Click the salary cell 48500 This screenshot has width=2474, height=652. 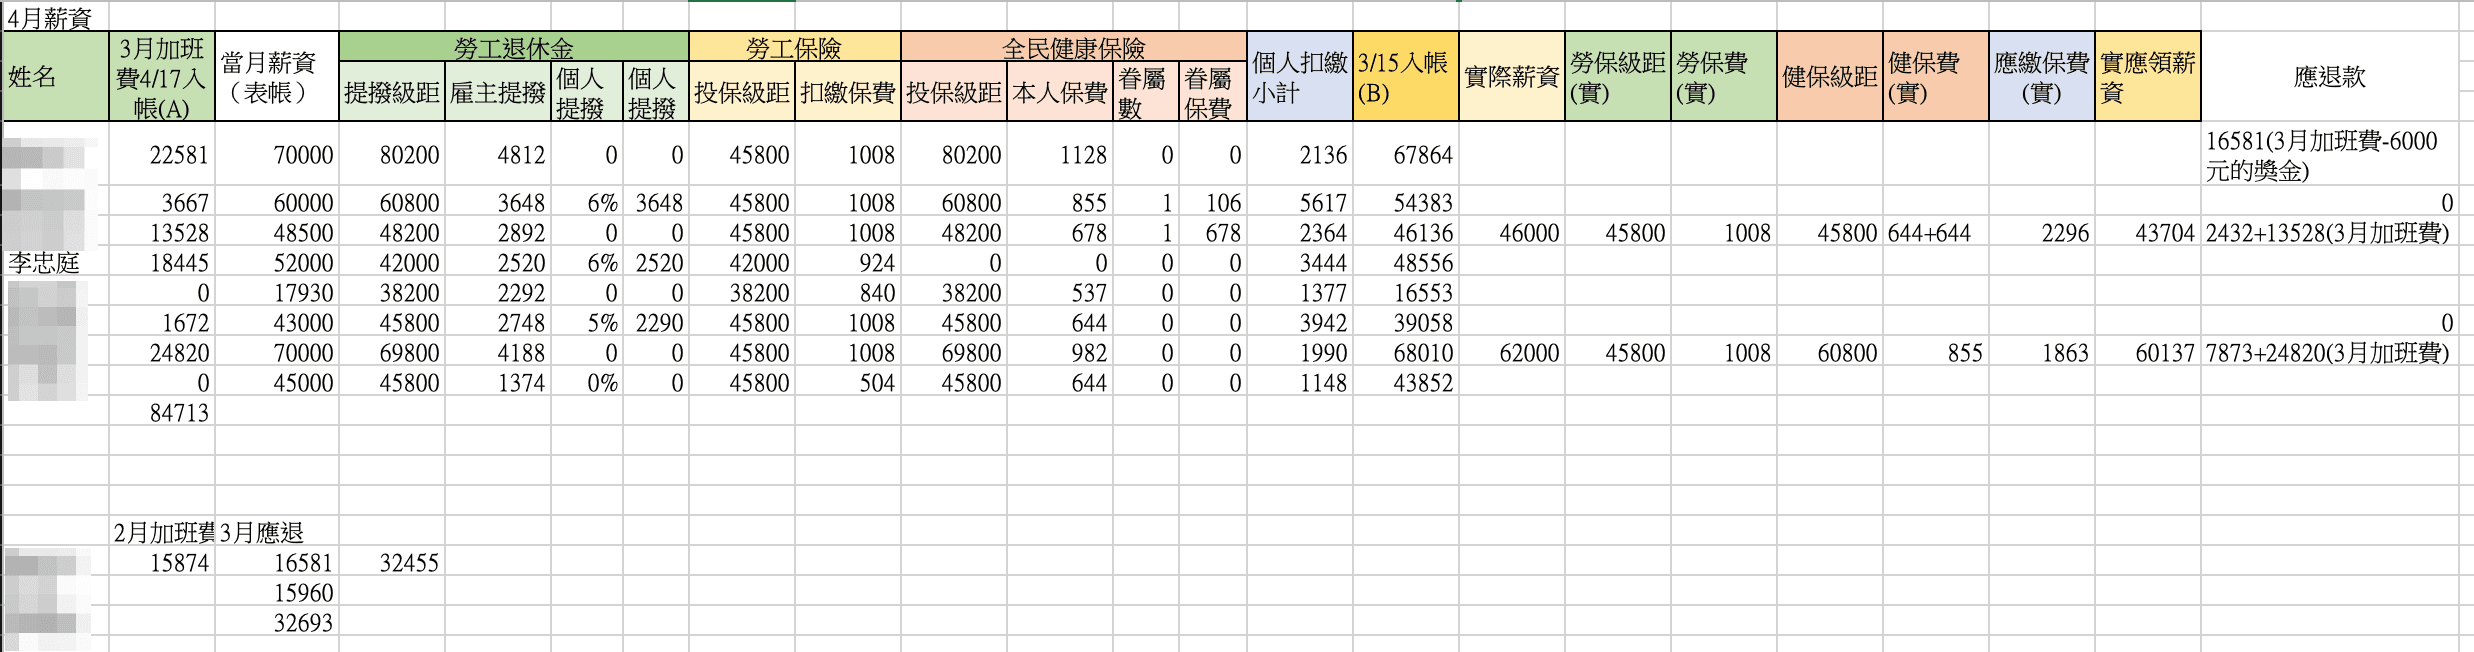277,233
